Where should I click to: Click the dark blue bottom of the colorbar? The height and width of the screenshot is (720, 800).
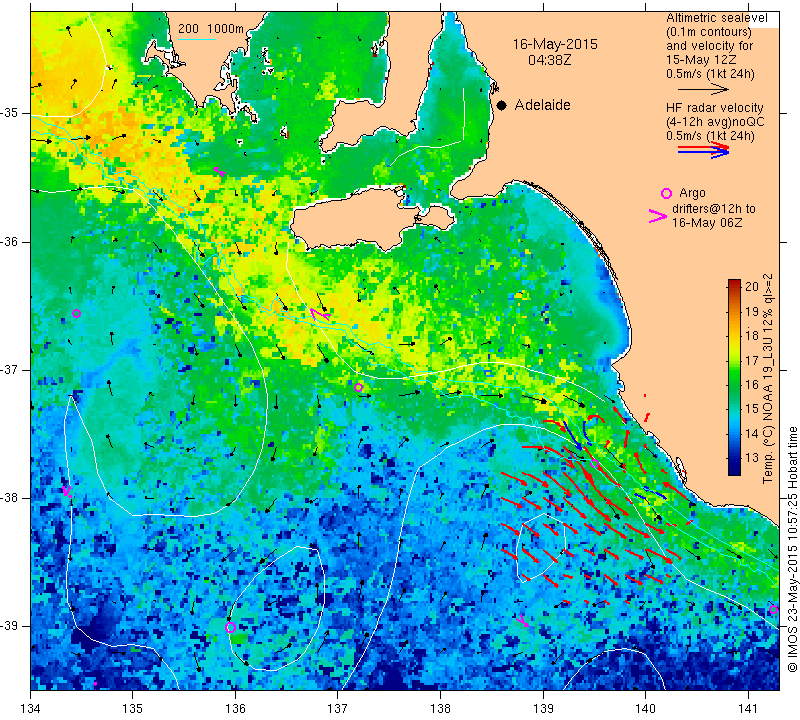(734, 469)
